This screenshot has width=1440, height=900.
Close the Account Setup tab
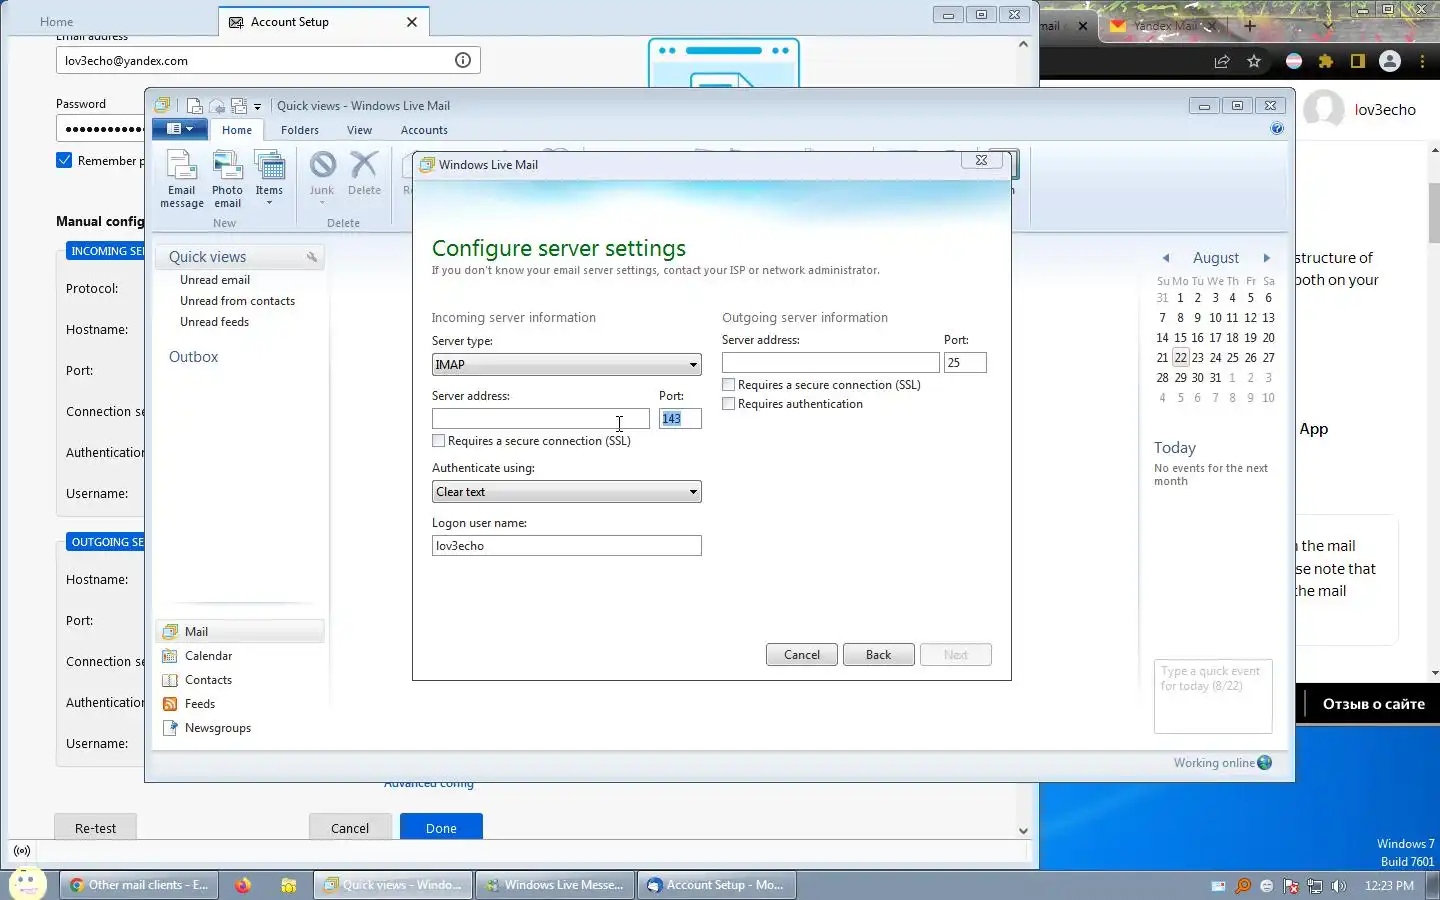click(411, 22)
